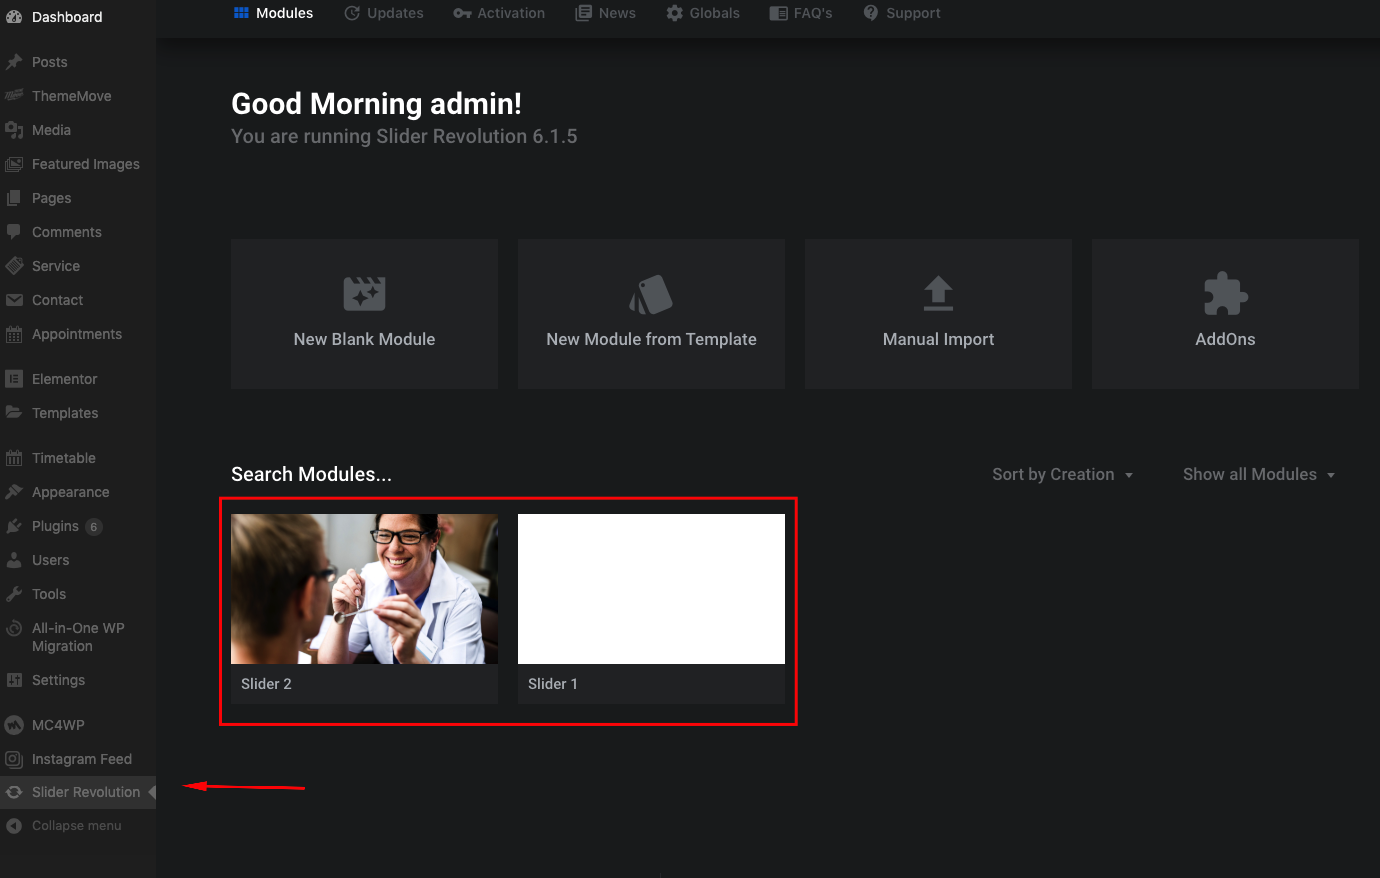The image size is (1380, 878).
Task: Open the Activation tab
Action: (x=499, y=13)
